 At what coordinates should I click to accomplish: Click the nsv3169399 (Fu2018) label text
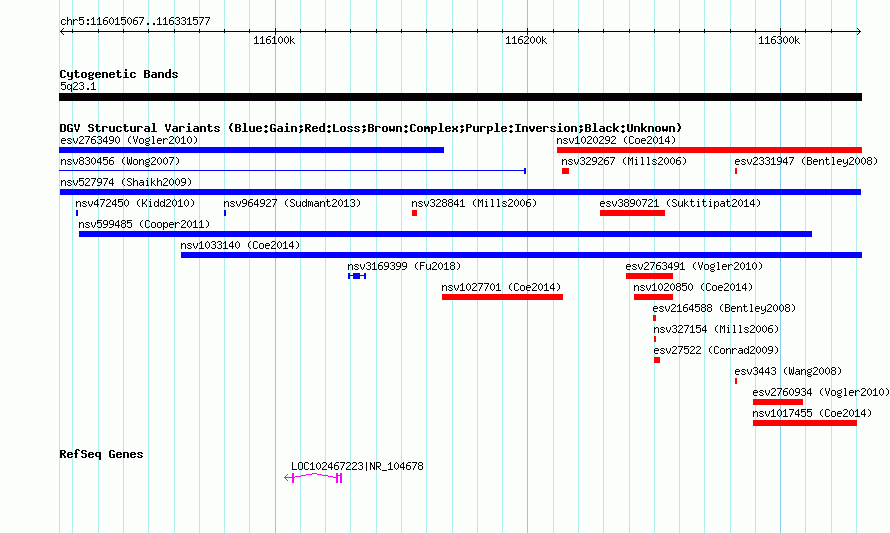[404, 266]
